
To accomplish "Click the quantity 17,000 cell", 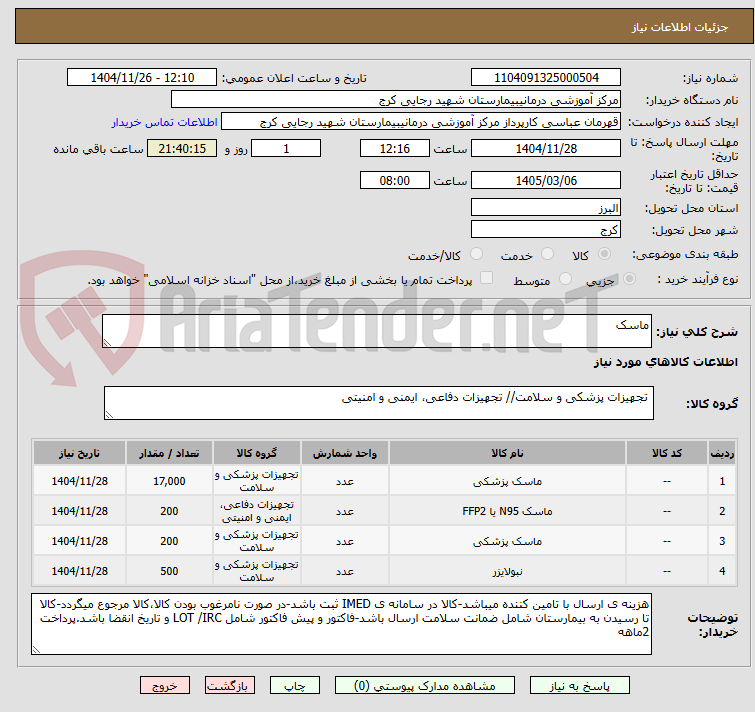I will [169, 481].
